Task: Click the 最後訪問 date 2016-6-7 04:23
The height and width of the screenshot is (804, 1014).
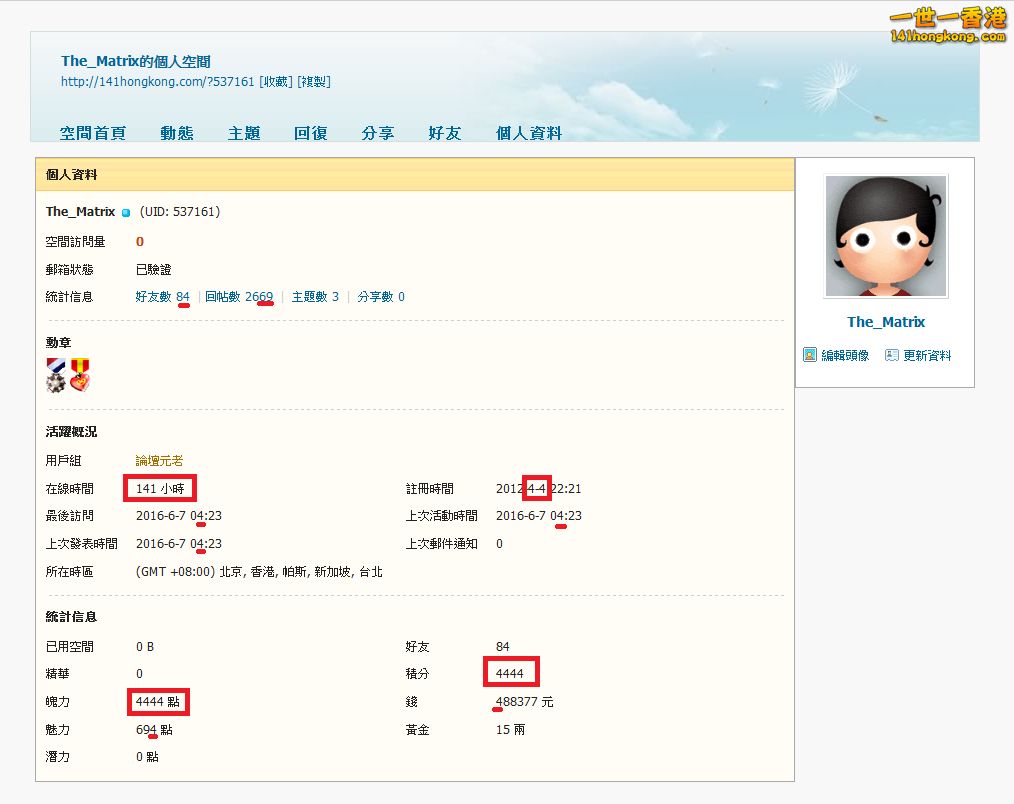Action: tap(178, 516)
